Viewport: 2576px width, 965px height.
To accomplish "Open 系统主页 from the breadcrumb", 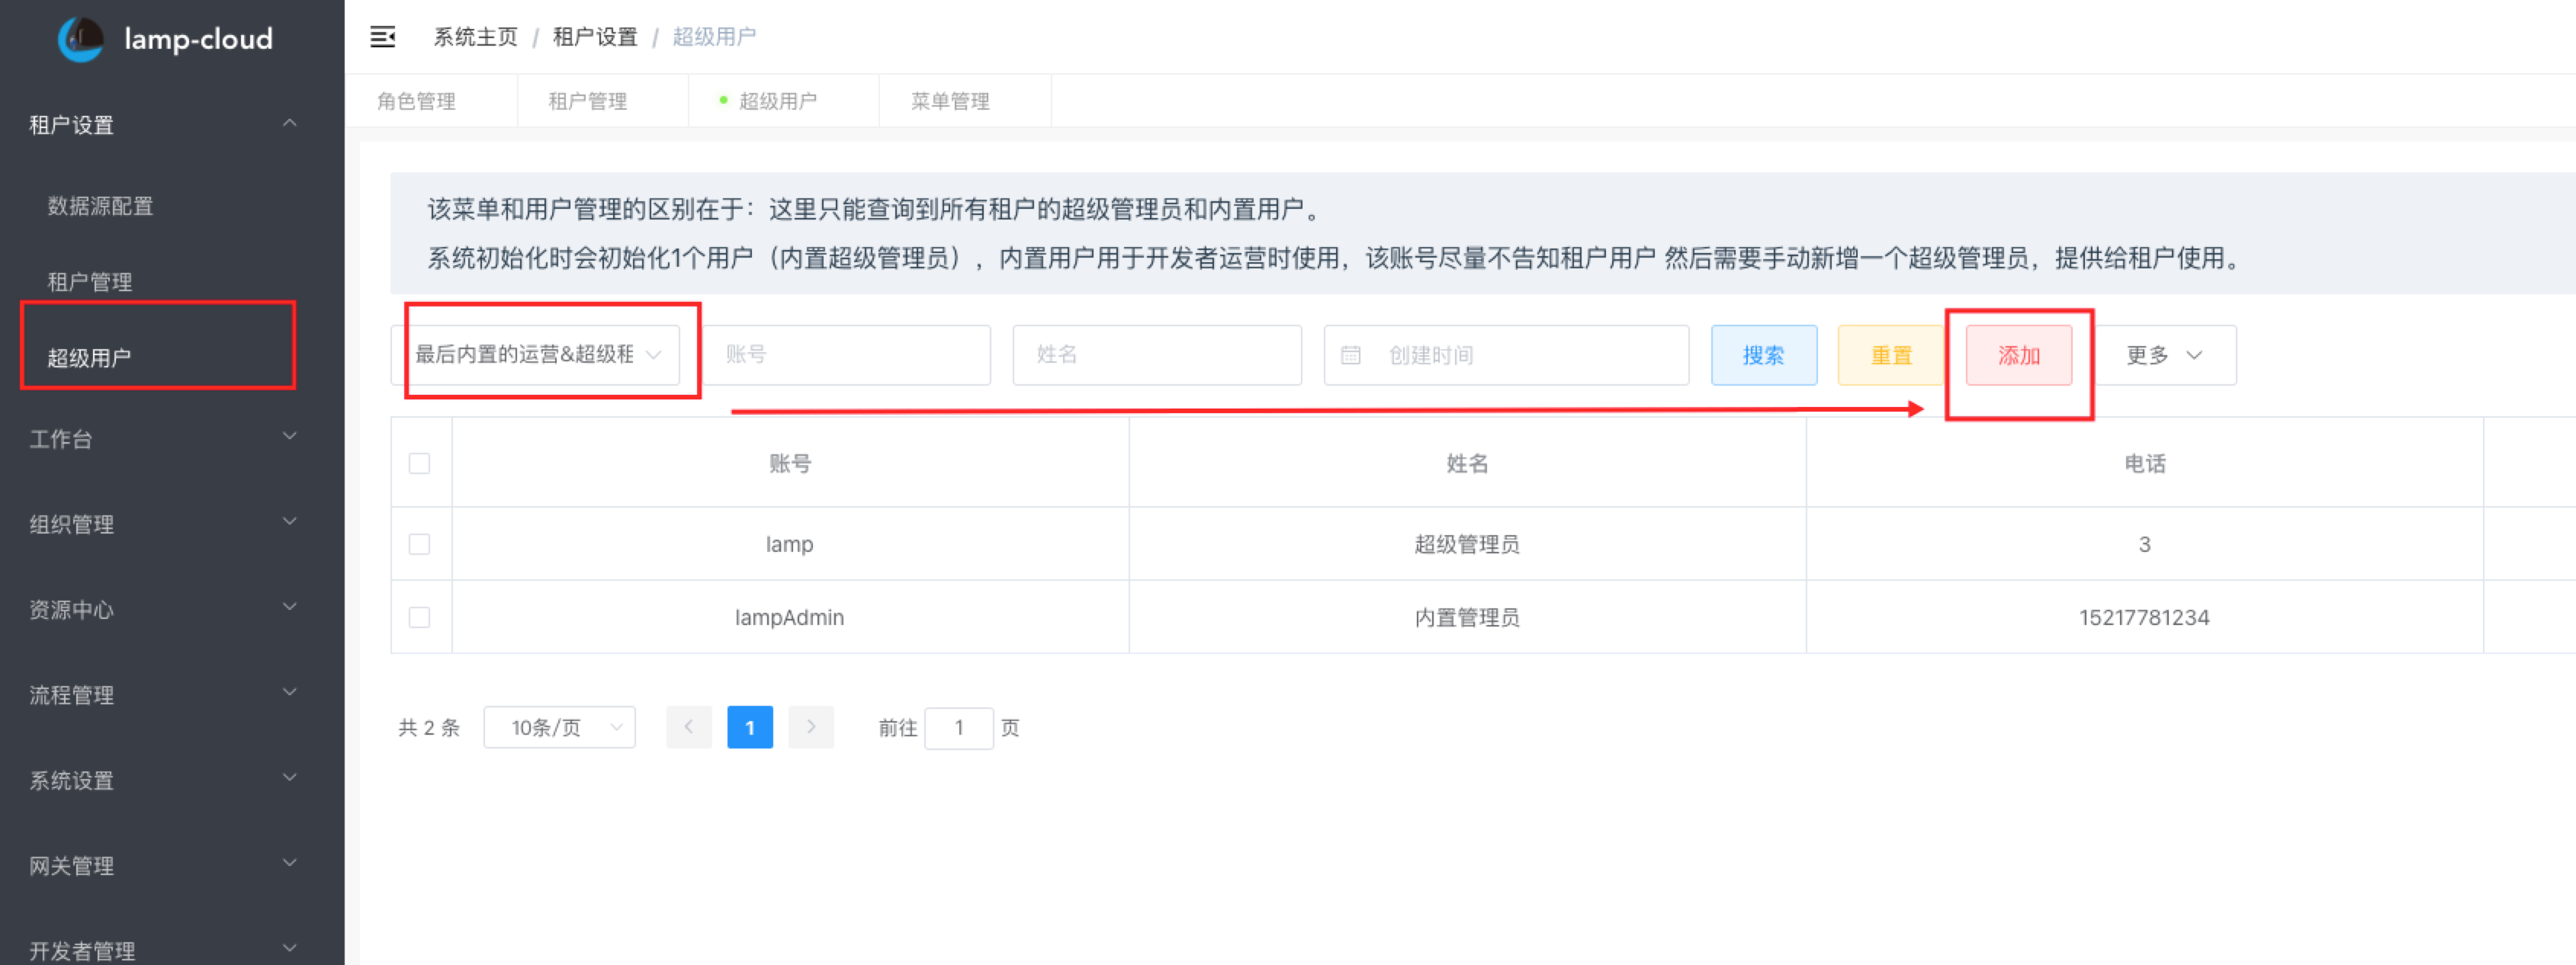I will click(x=474, y=36).
